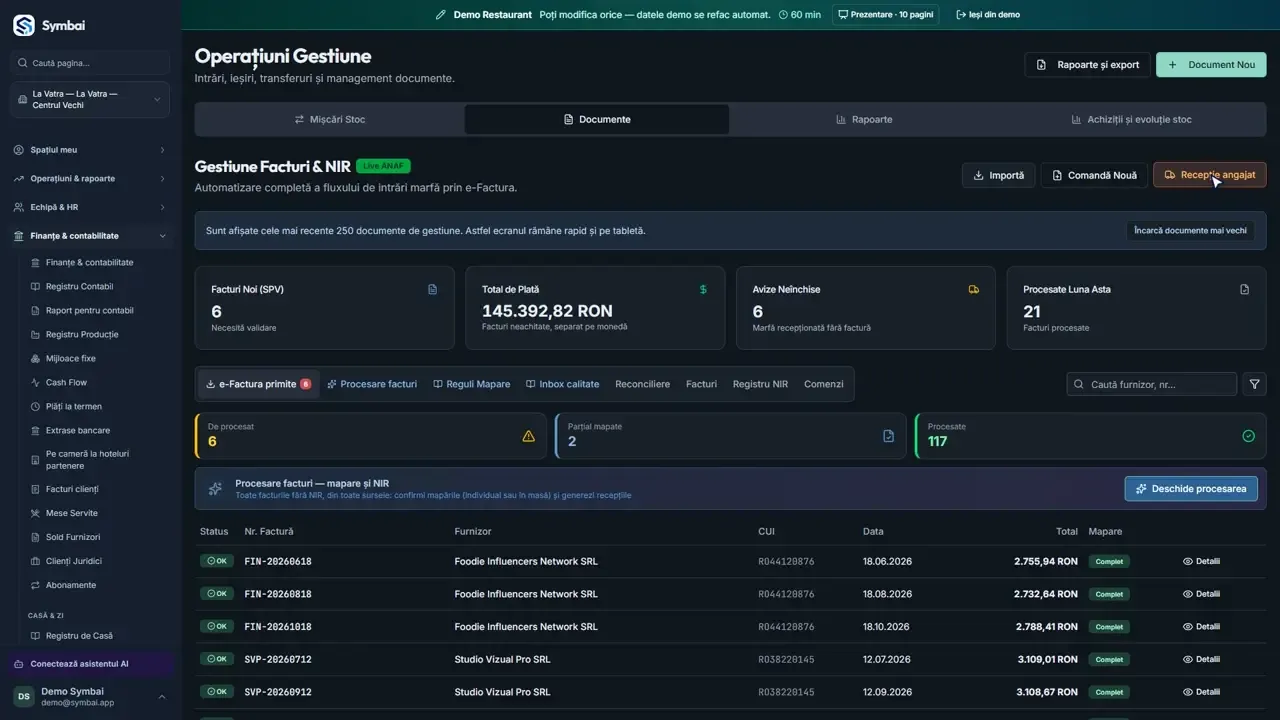1280x720 pixels.
Task: Open Mijloace fixe in sidebar
Action: 70,359
